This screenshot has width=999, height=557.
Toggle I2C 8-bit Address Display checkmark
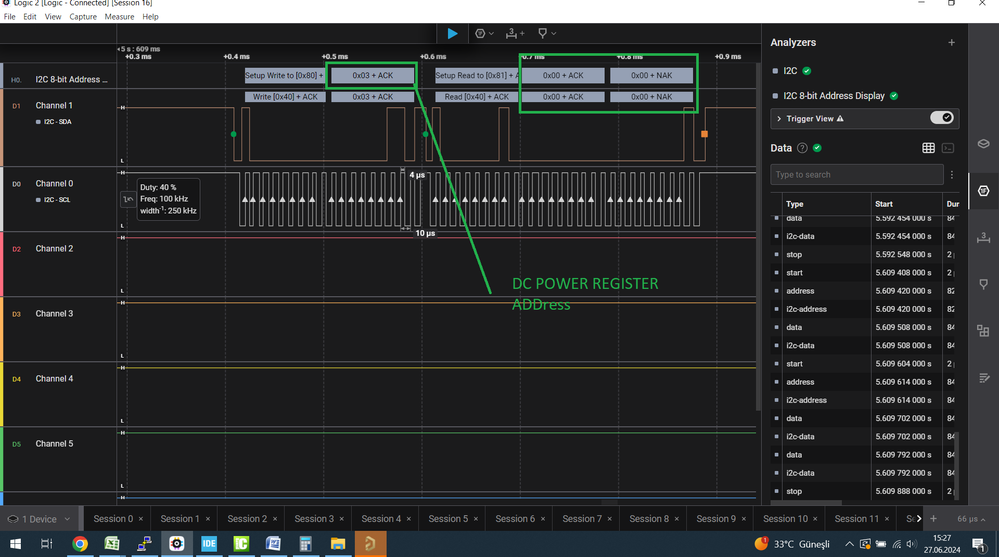coord(894,96)
